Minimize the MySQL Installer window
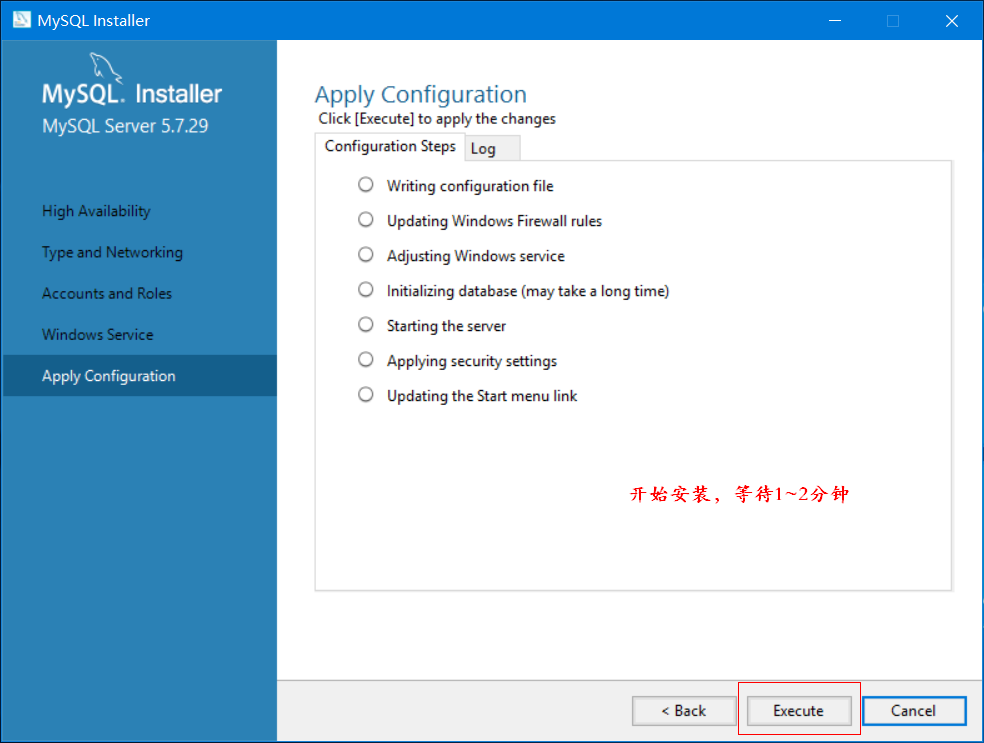This screenshot has width=984, height=743. click(835, 20)
